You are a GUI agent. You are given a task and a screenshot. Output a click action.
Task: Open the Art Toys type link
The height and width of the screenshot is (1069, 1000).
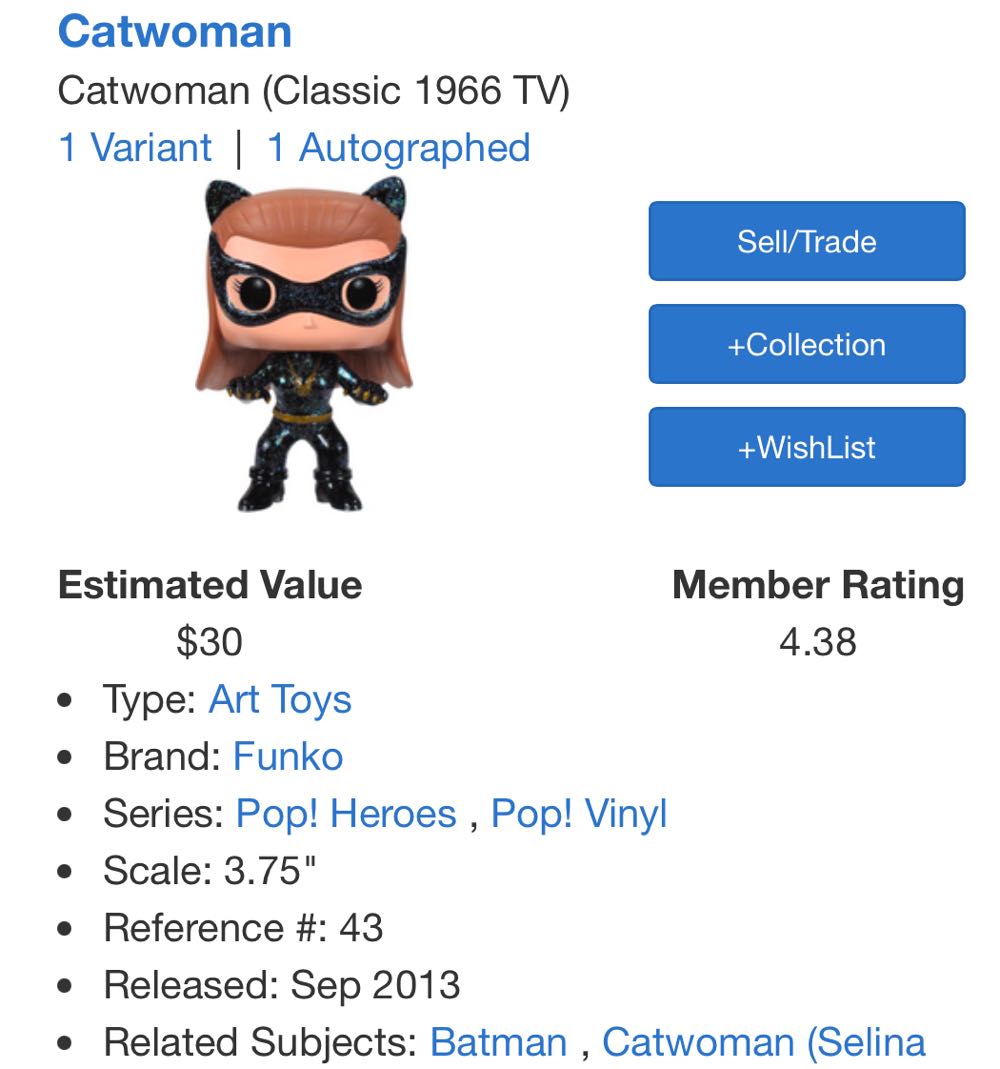coord(279,699)
